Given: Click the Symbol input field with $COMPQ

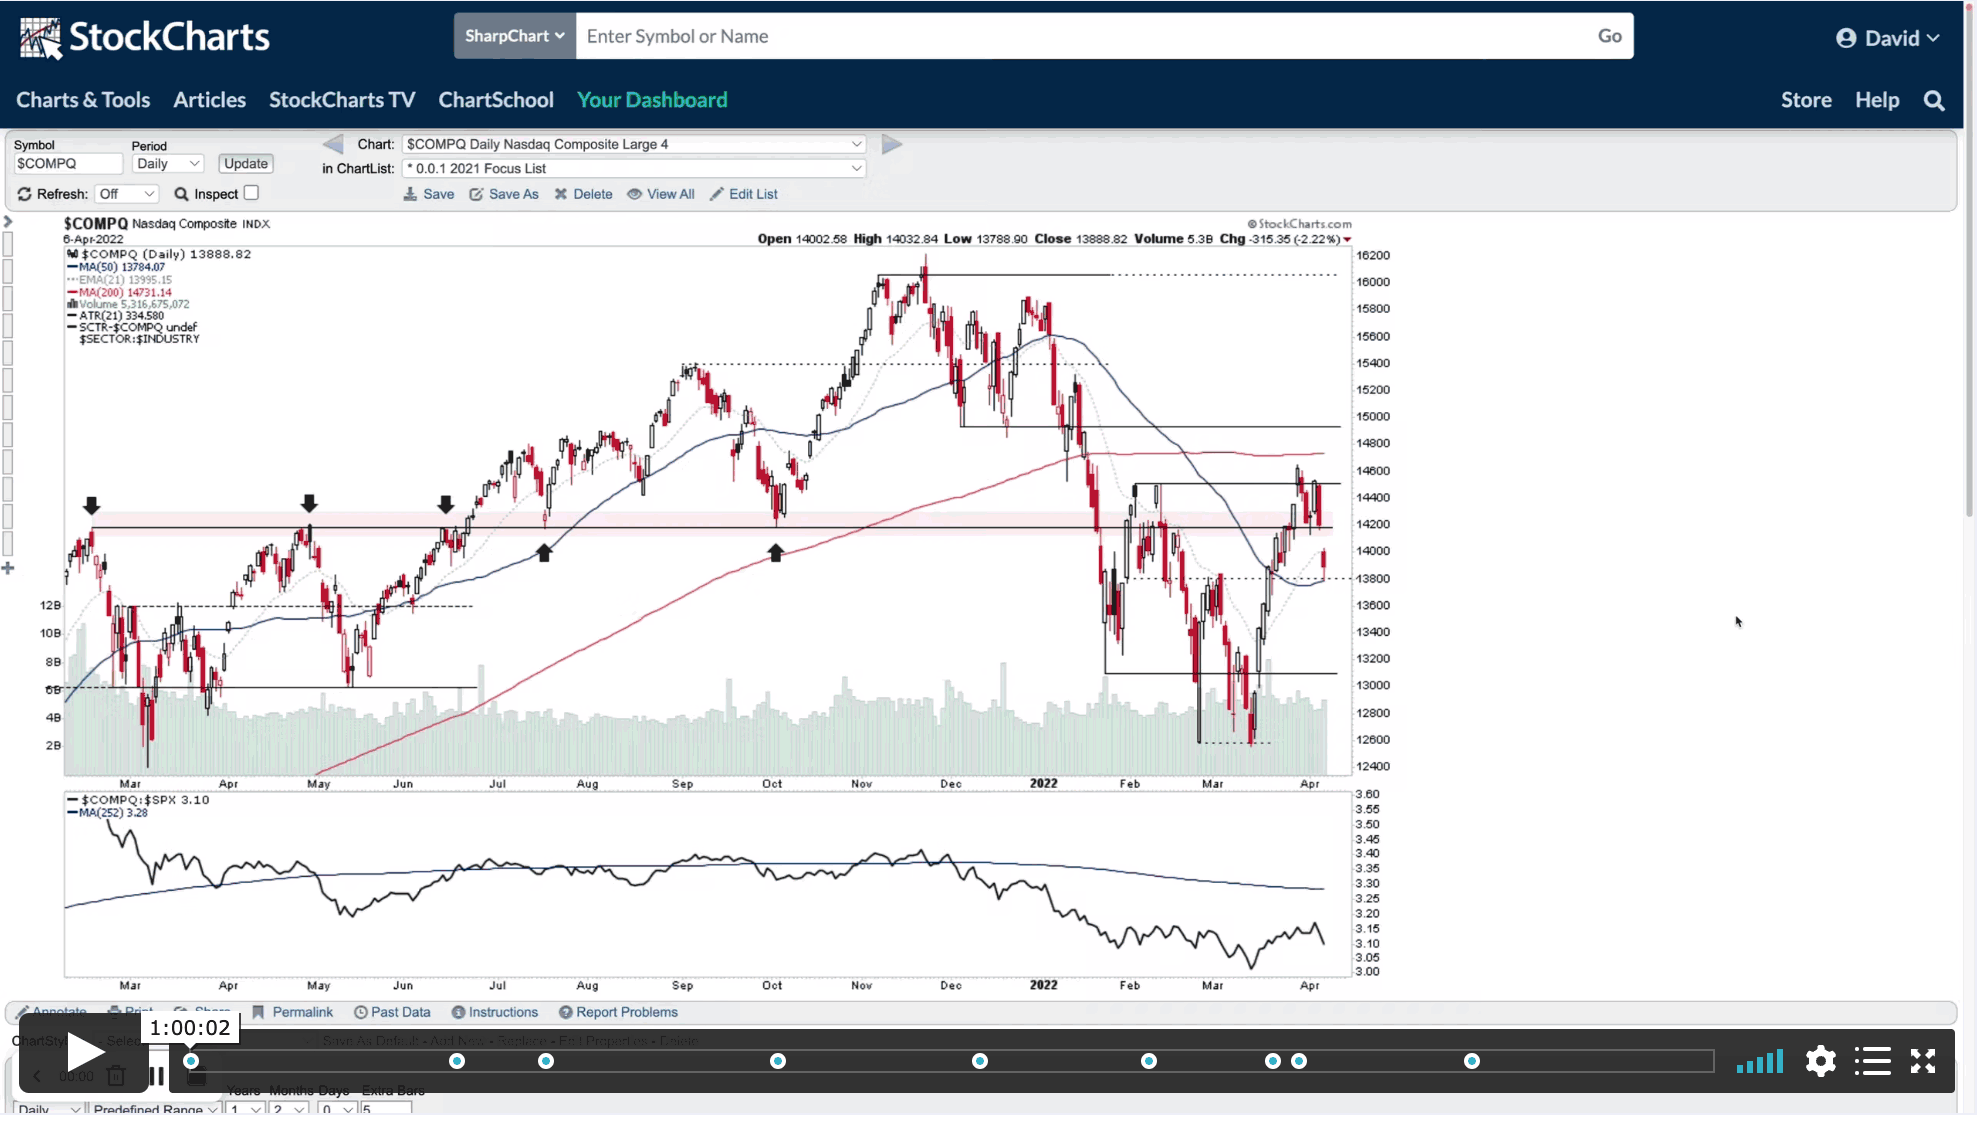Looking at the screenshot, I should coord(67,164).
